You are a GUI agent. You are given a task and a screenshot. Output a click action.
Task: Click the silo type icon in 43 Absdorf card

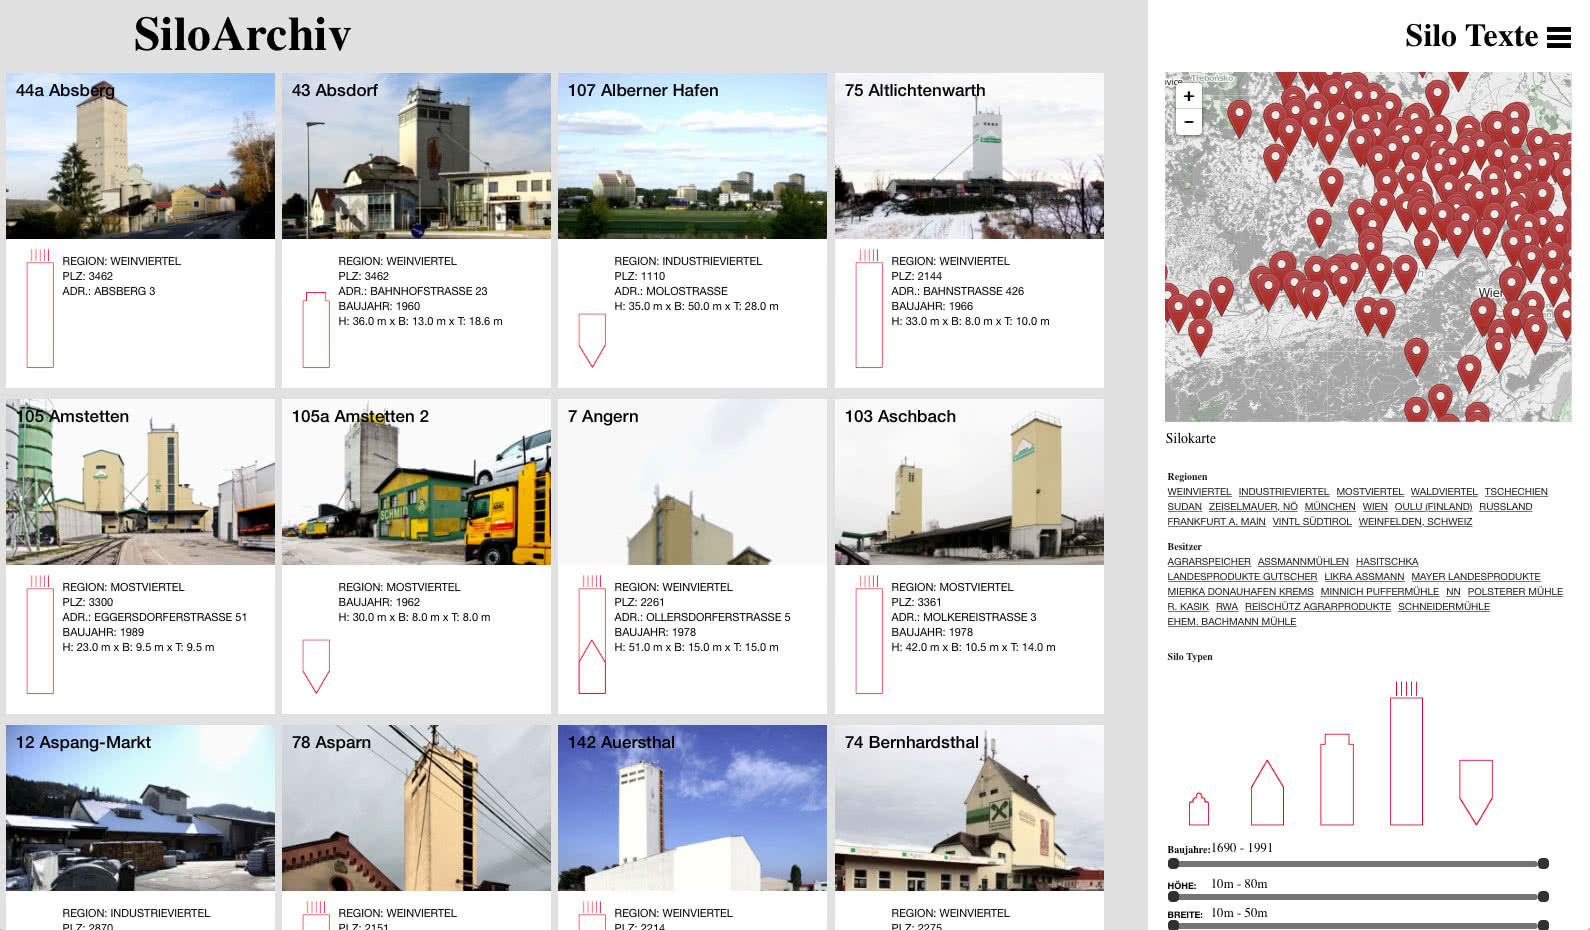pyautogui.click(x=316, y=330)
